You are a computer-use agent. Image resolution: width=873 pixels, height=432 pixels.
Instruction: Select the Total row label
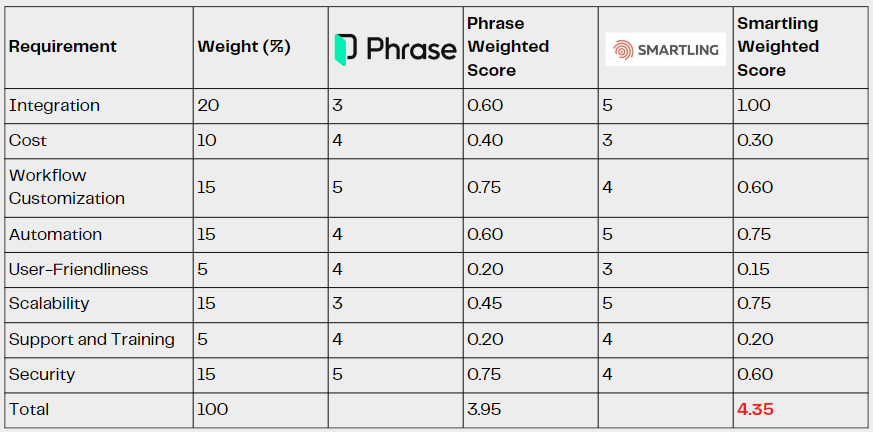coord(29,409)
